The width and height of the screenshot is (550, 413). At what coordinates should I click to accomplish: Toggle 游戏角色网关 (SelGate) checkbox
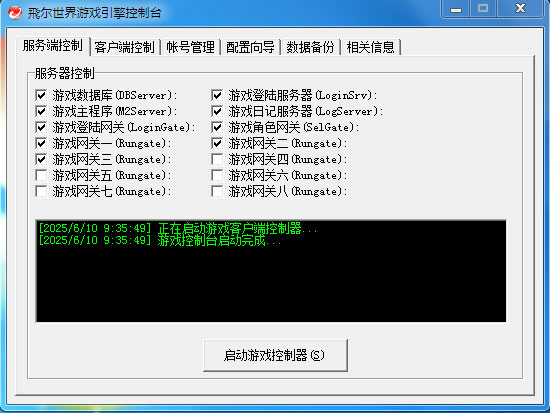(217, 127)
